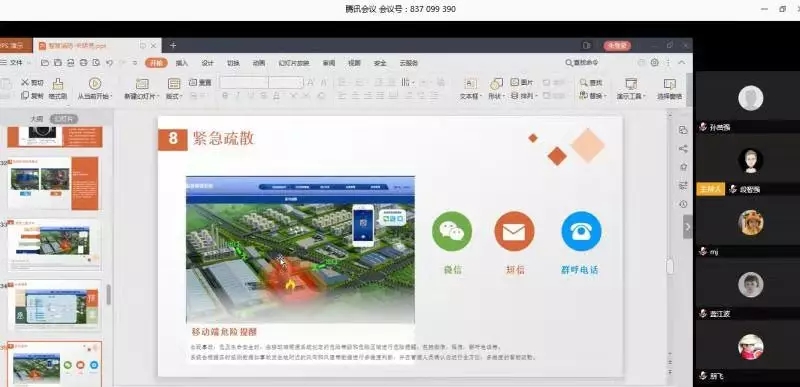Click the Reset (重置) button
The image size is (800, 387).
click(x=200, y=82)
